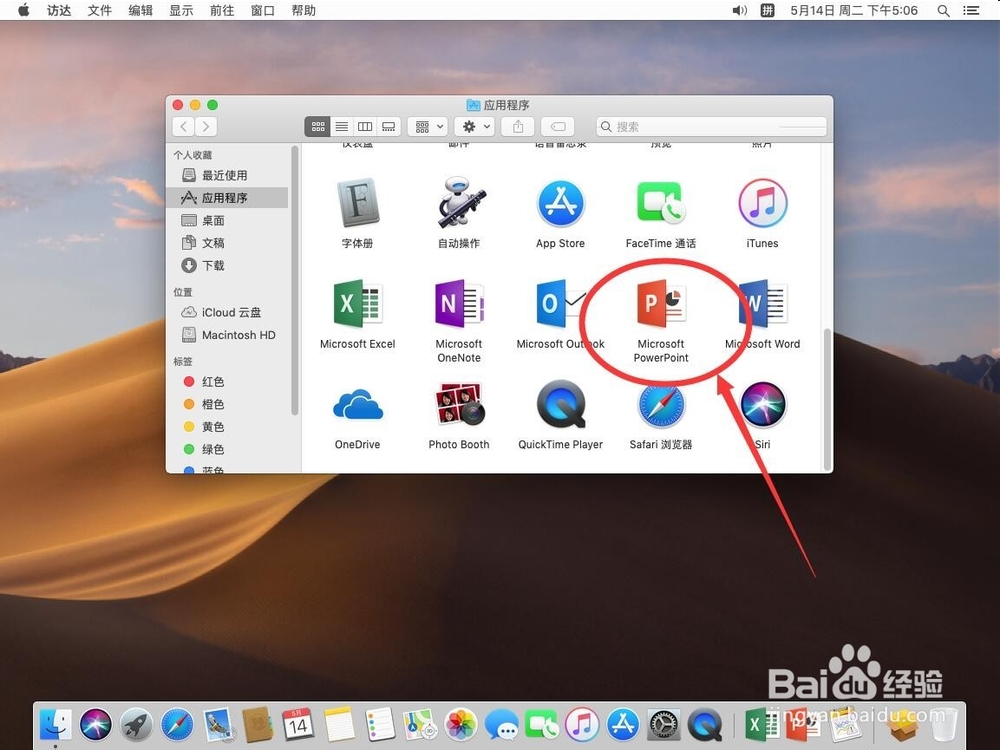Open the 帮助 menu
1000x750 pixels.
304,10
